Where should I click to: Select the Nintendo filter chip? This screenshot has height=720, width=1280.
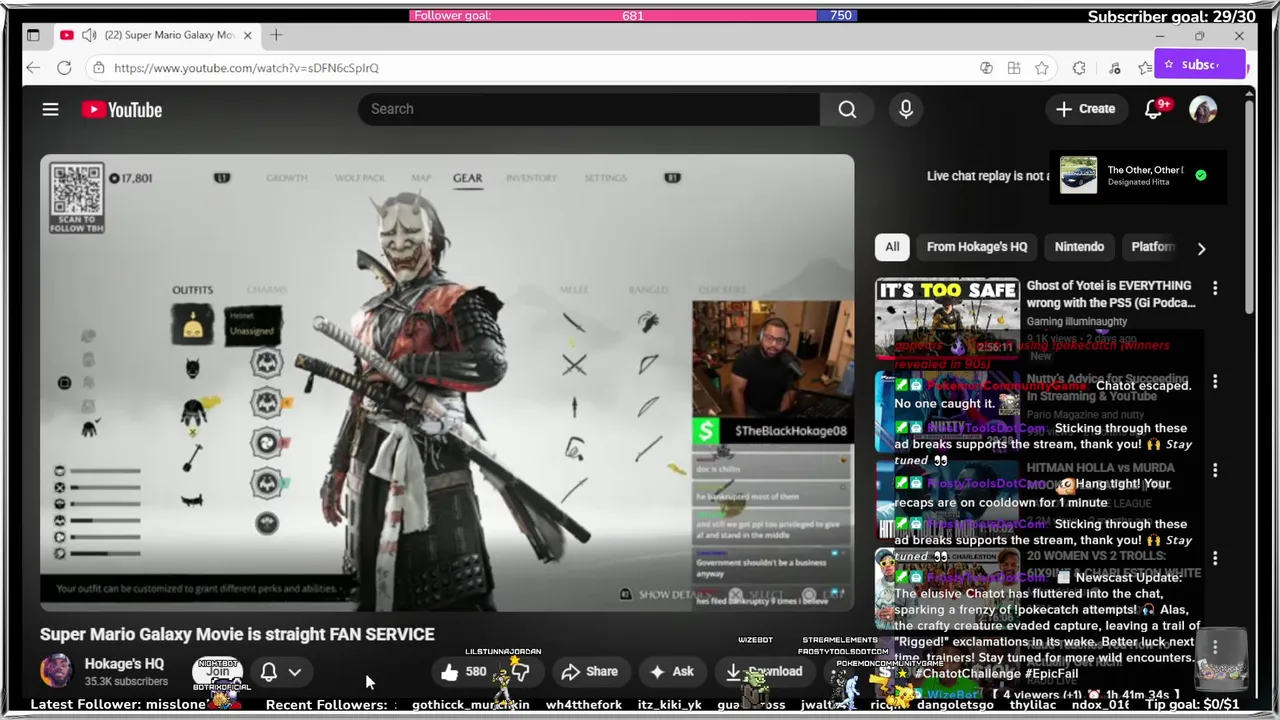(1079, 247)
